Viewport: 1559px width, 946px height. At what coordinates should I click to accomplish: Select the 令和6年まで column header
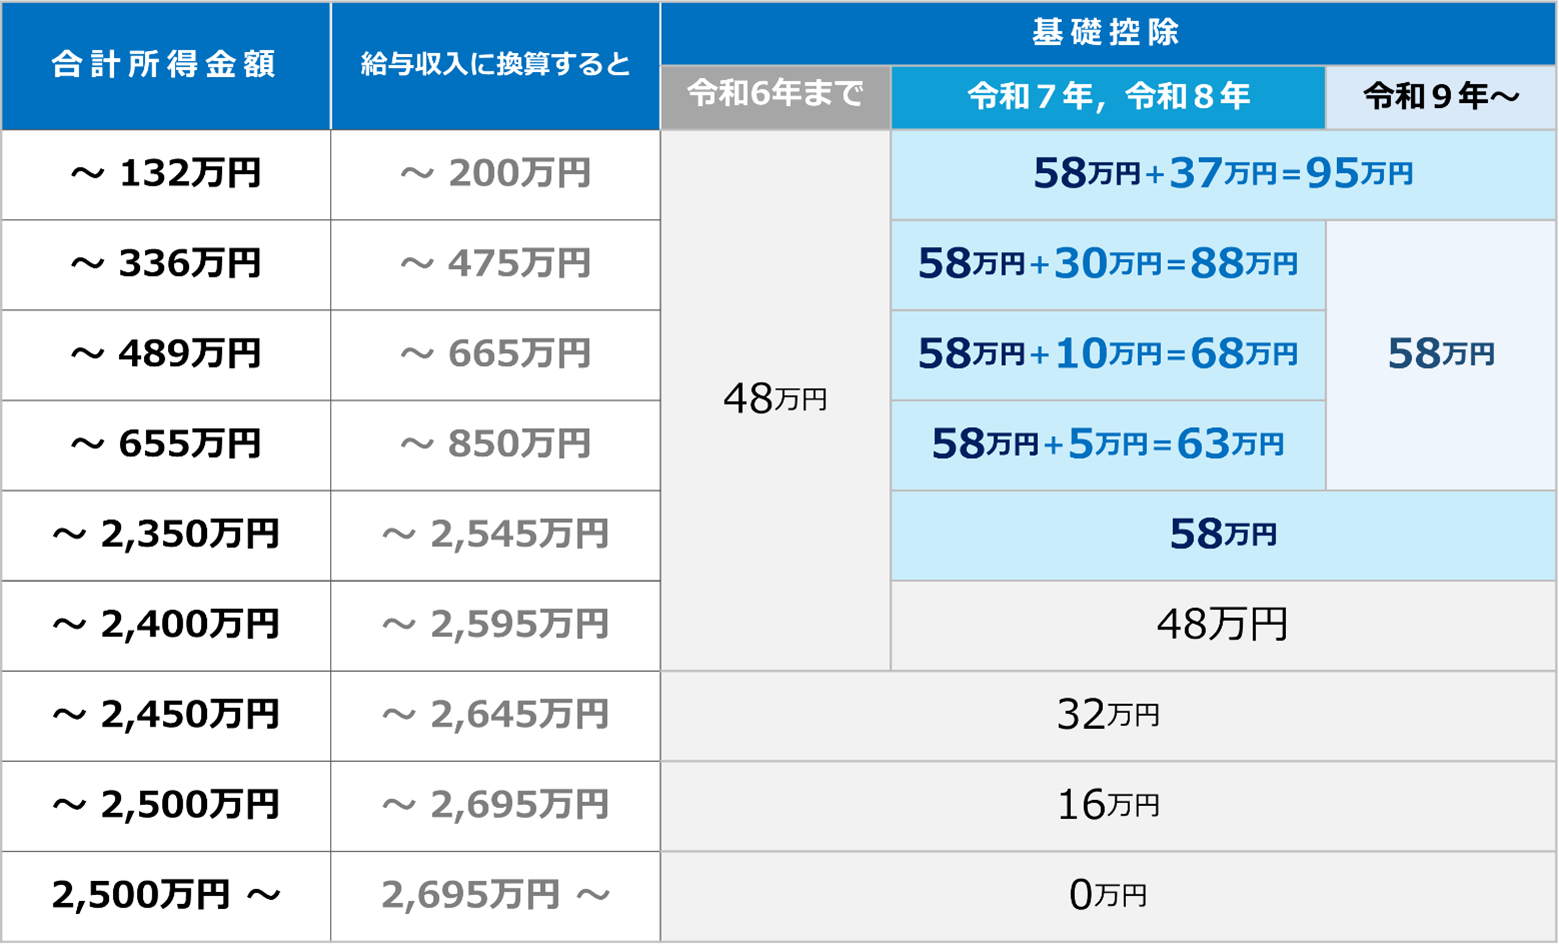[776, 97]
